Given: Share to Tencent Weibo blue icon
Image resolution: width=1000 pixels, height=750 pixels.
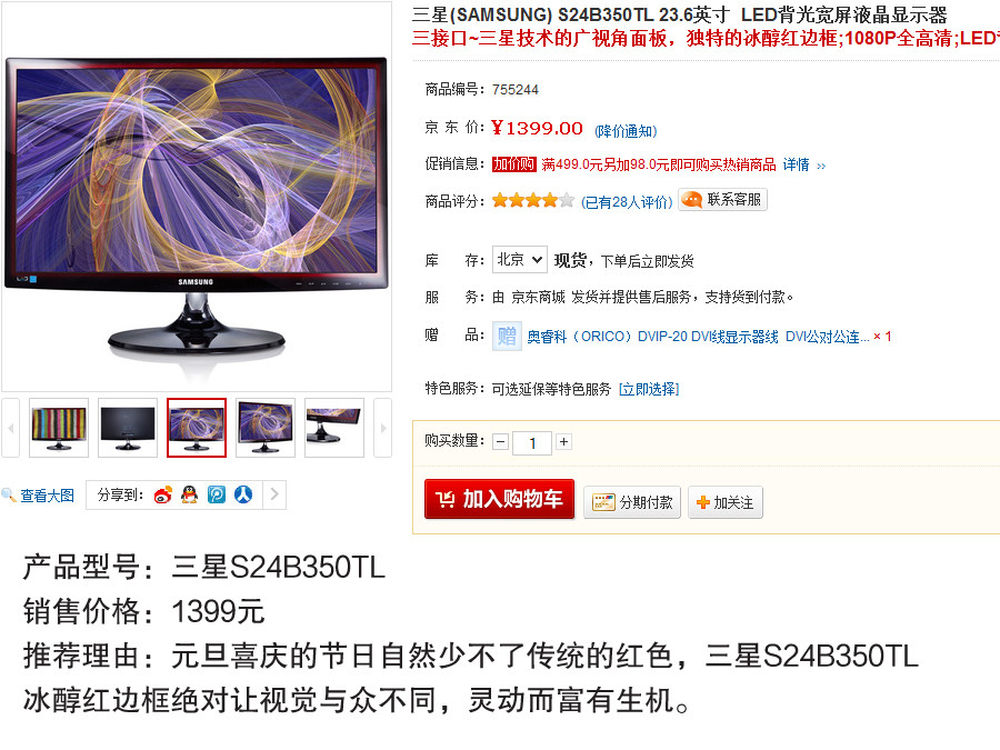Looking at the screenshot, I should click(217, 495).
